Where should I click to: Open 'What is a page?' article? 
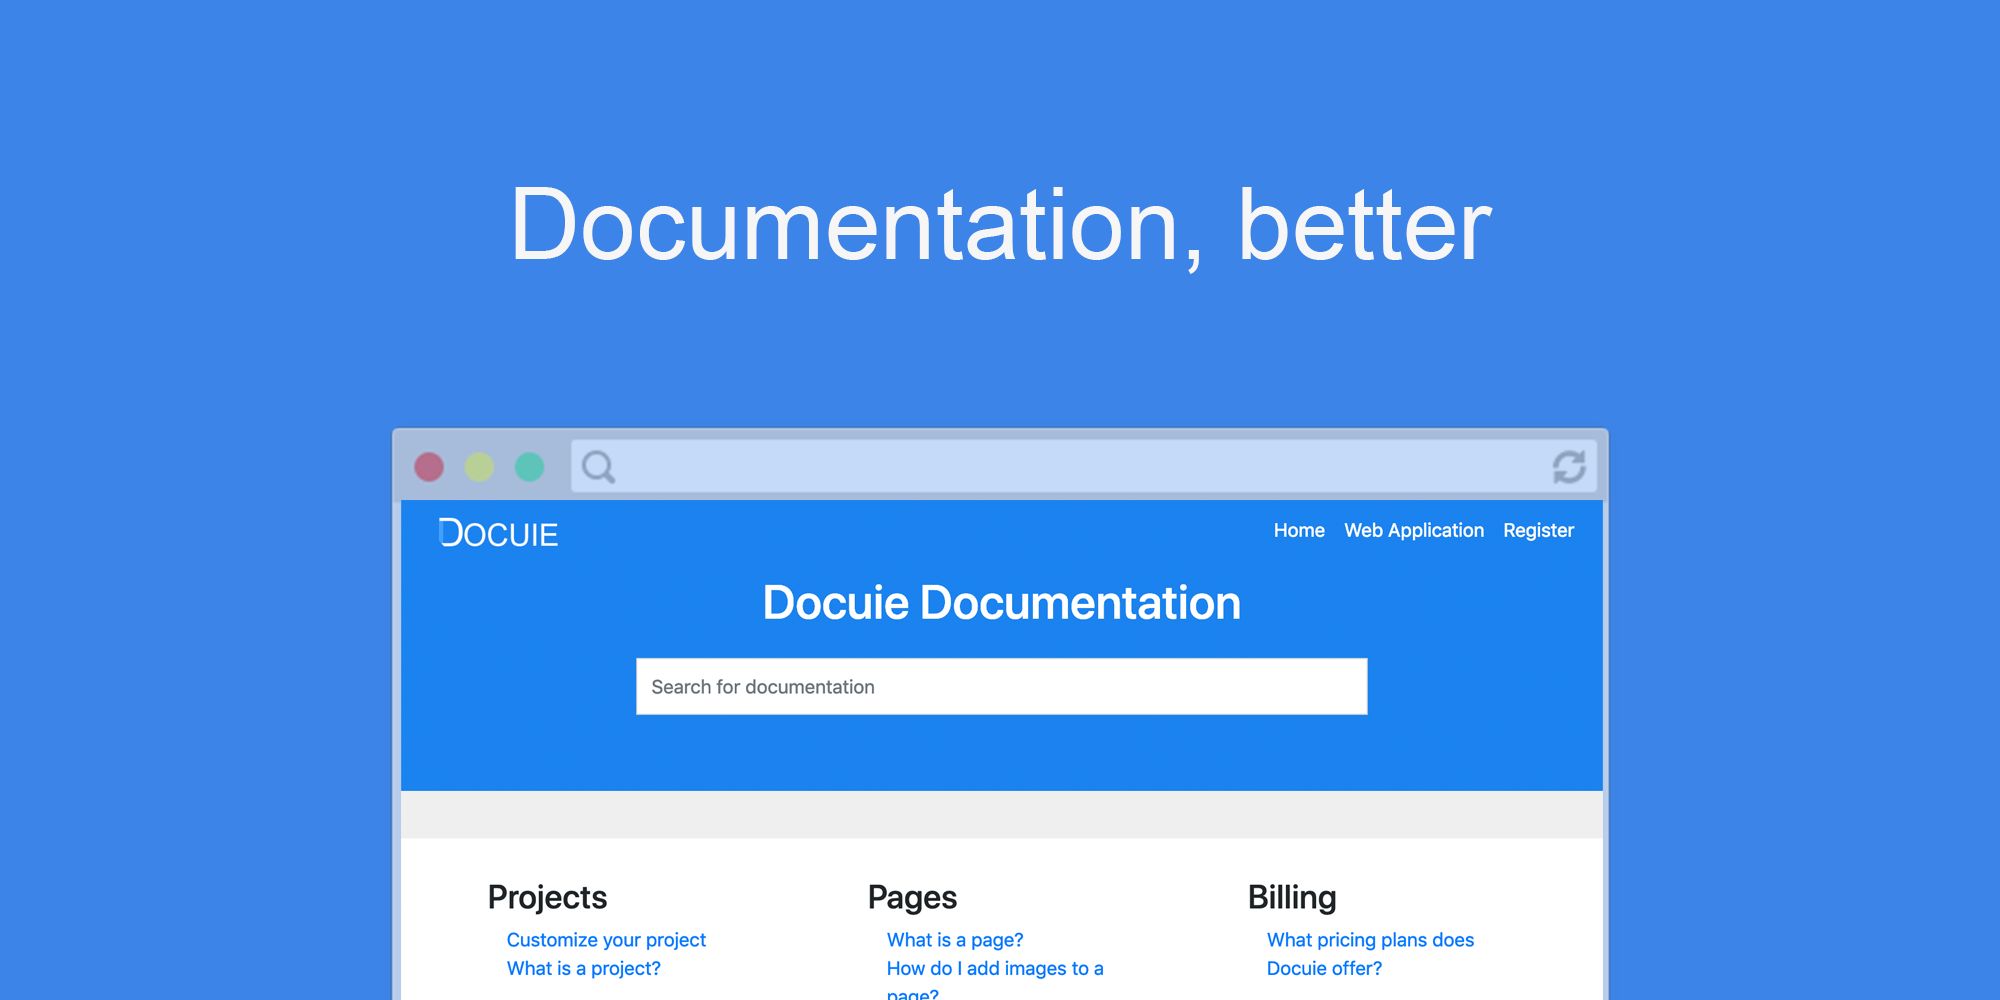click(x=956, y=939)
